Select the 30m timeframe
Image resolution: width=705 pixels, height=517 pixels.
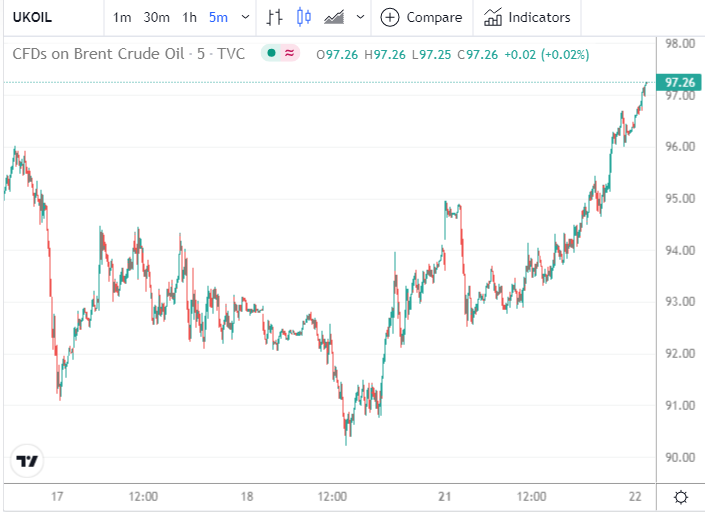click(x=156, y=18)
